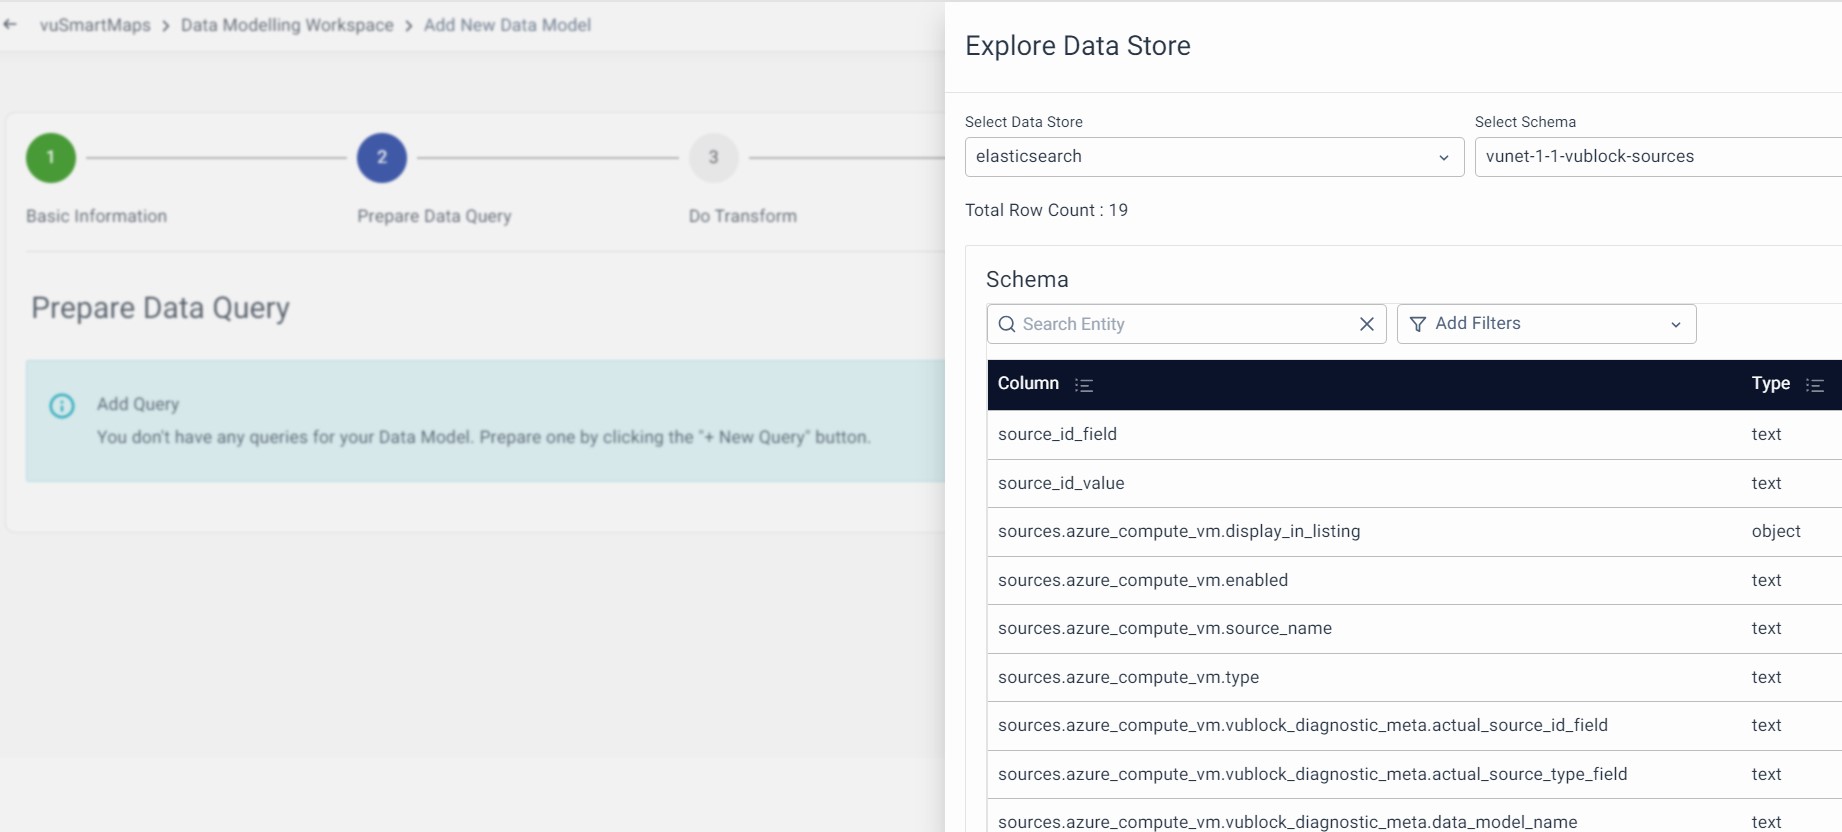
Task: Click the back arrow icon in breadcrumb
Action: pyautogui.click(x=11, y=25)
